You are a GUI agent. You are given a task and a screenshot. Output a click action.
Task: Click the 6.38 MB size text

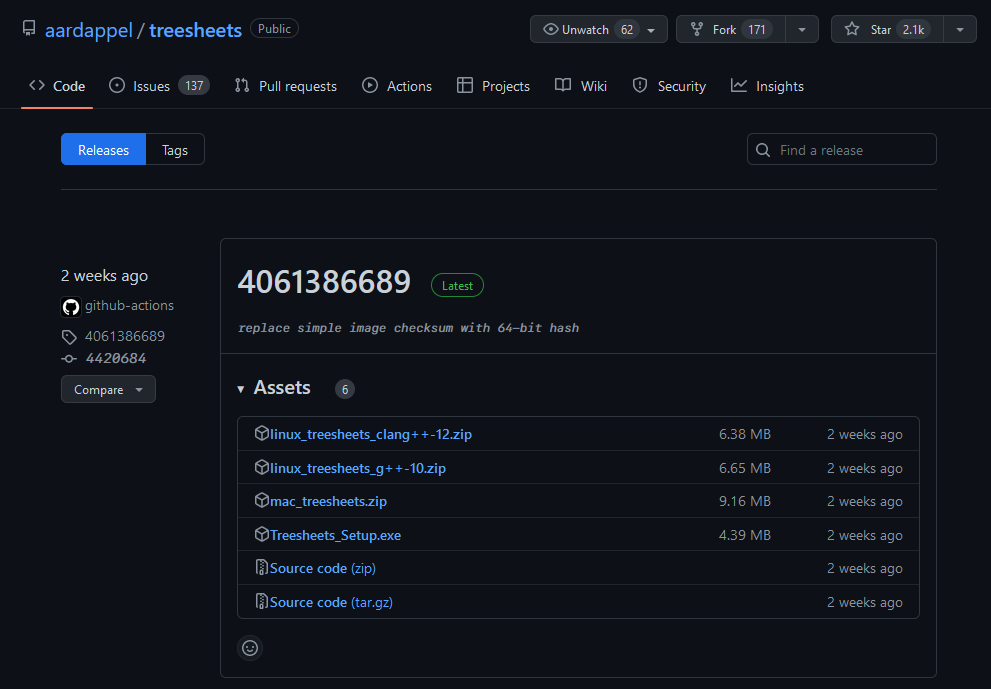pos(745,434)
